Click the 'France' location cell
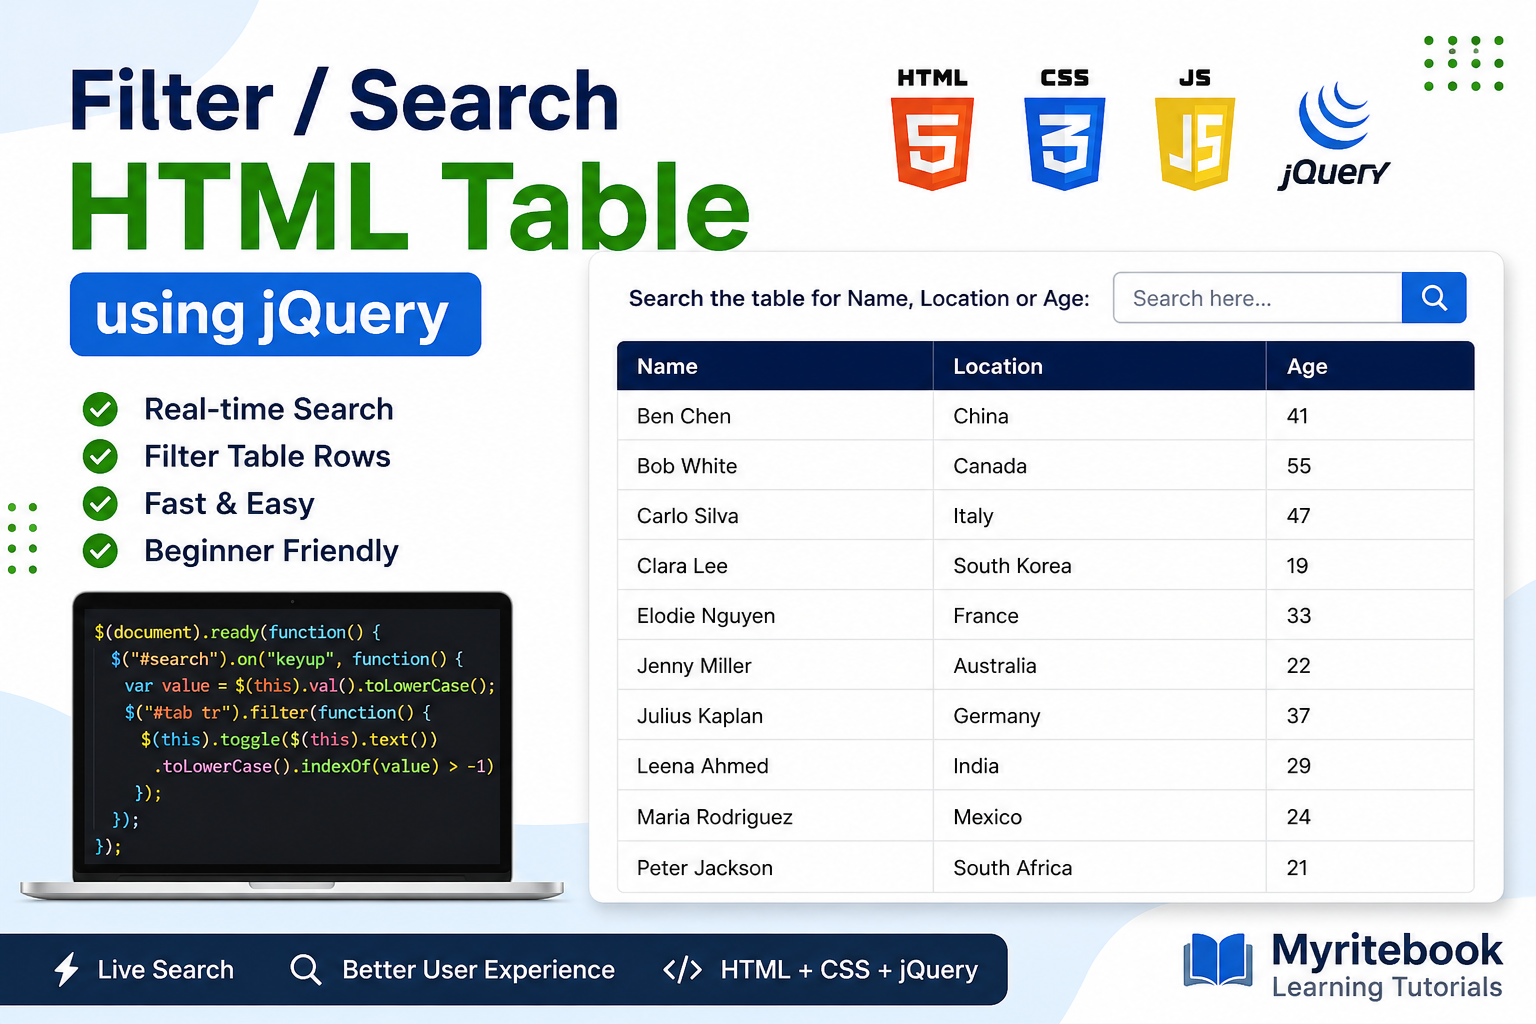Image resolution: width=1536 pixels, height=1024 pixels. [1099, 616]
